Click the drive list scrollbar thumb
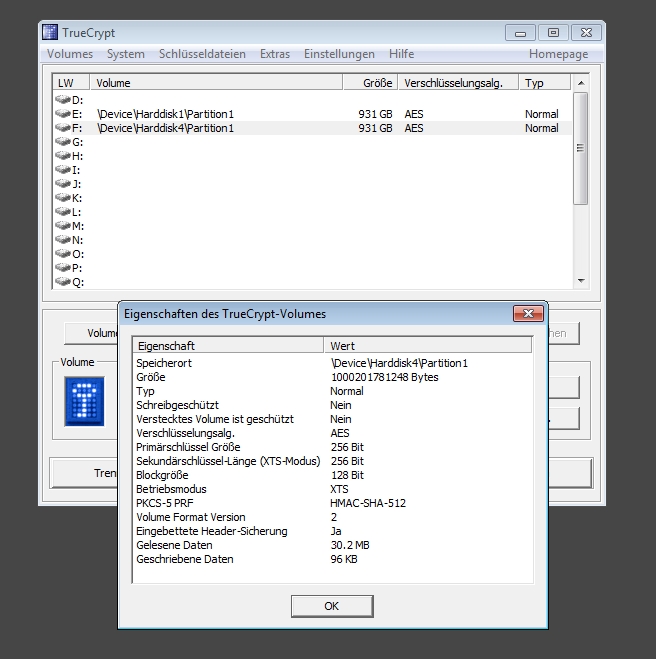Screen dimensions: 656x659 (x=580, y=148)
